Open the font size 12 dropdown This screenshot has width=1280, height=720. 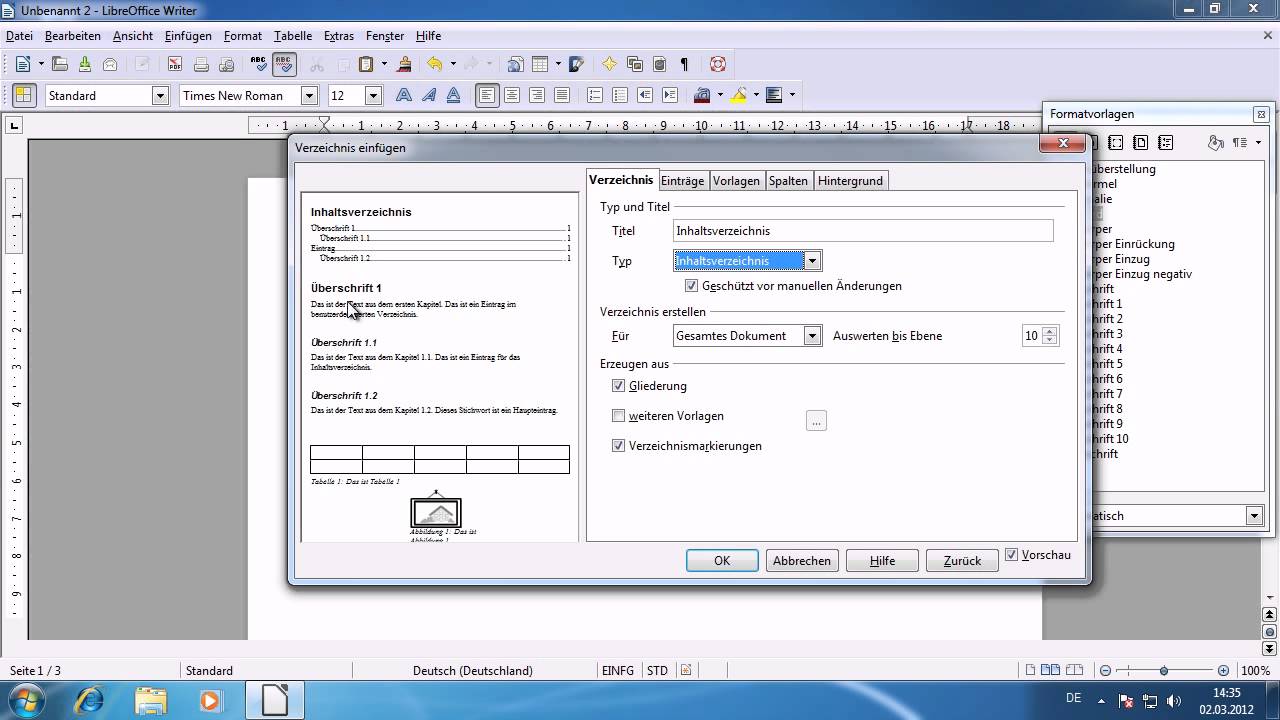pyautogui.click(x=373, y=95)
